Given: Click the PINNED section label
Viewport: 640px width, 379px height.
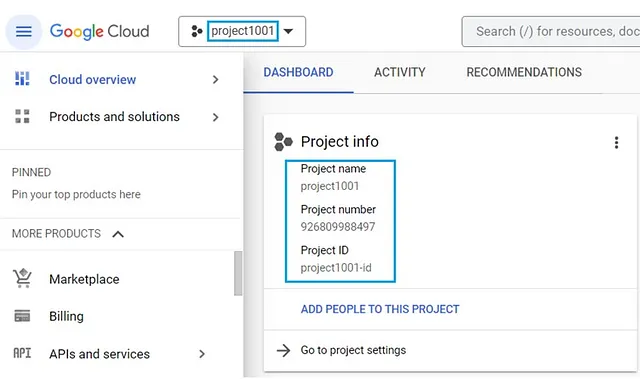Looking at the screenshot, I should (x=31, y=173).
